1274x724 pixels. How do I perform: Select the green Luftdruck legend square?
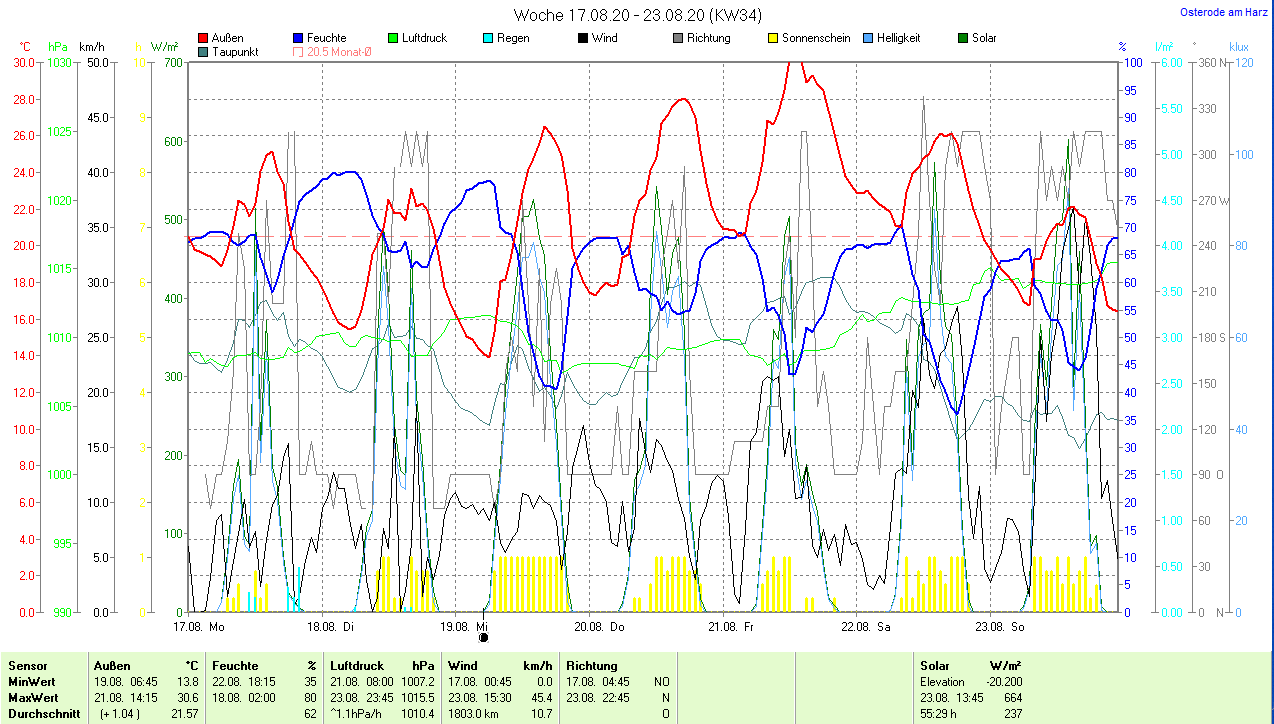point(393,38)
